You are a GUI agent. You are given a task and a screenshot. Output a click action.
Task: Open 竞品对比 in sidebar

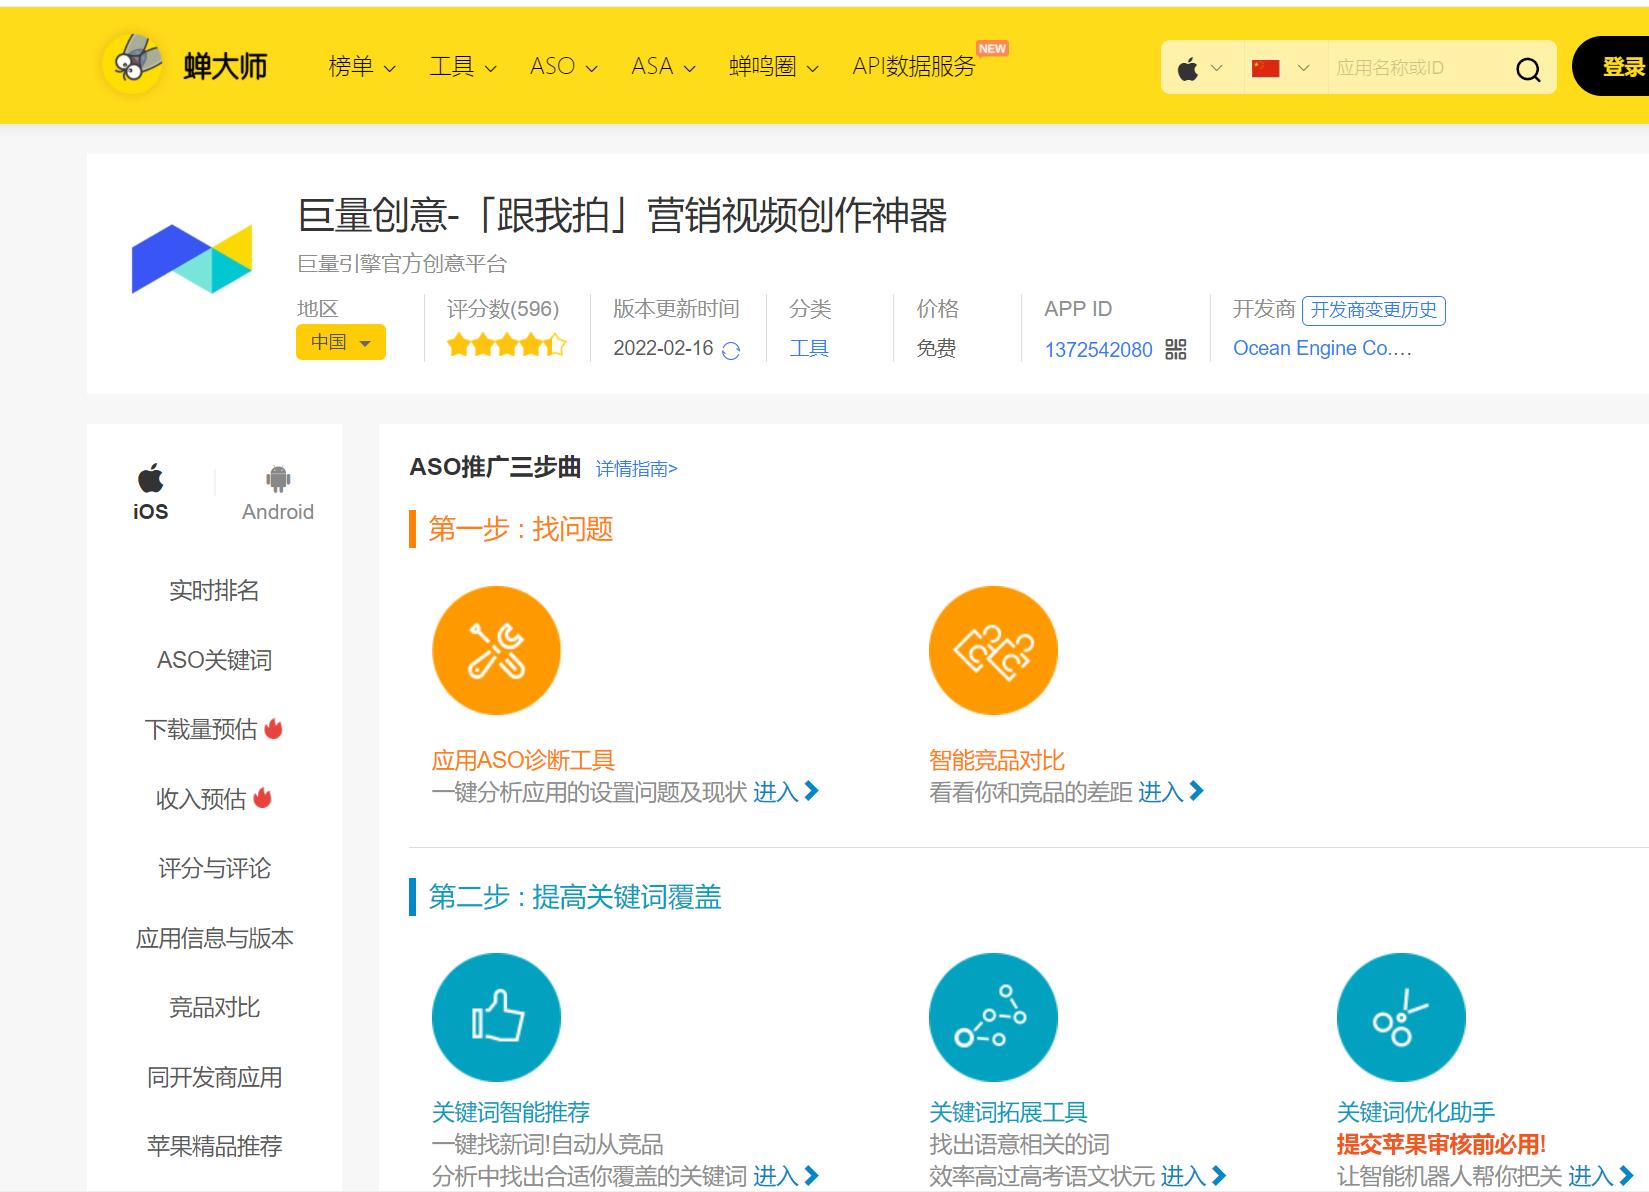click(214, 1007)
